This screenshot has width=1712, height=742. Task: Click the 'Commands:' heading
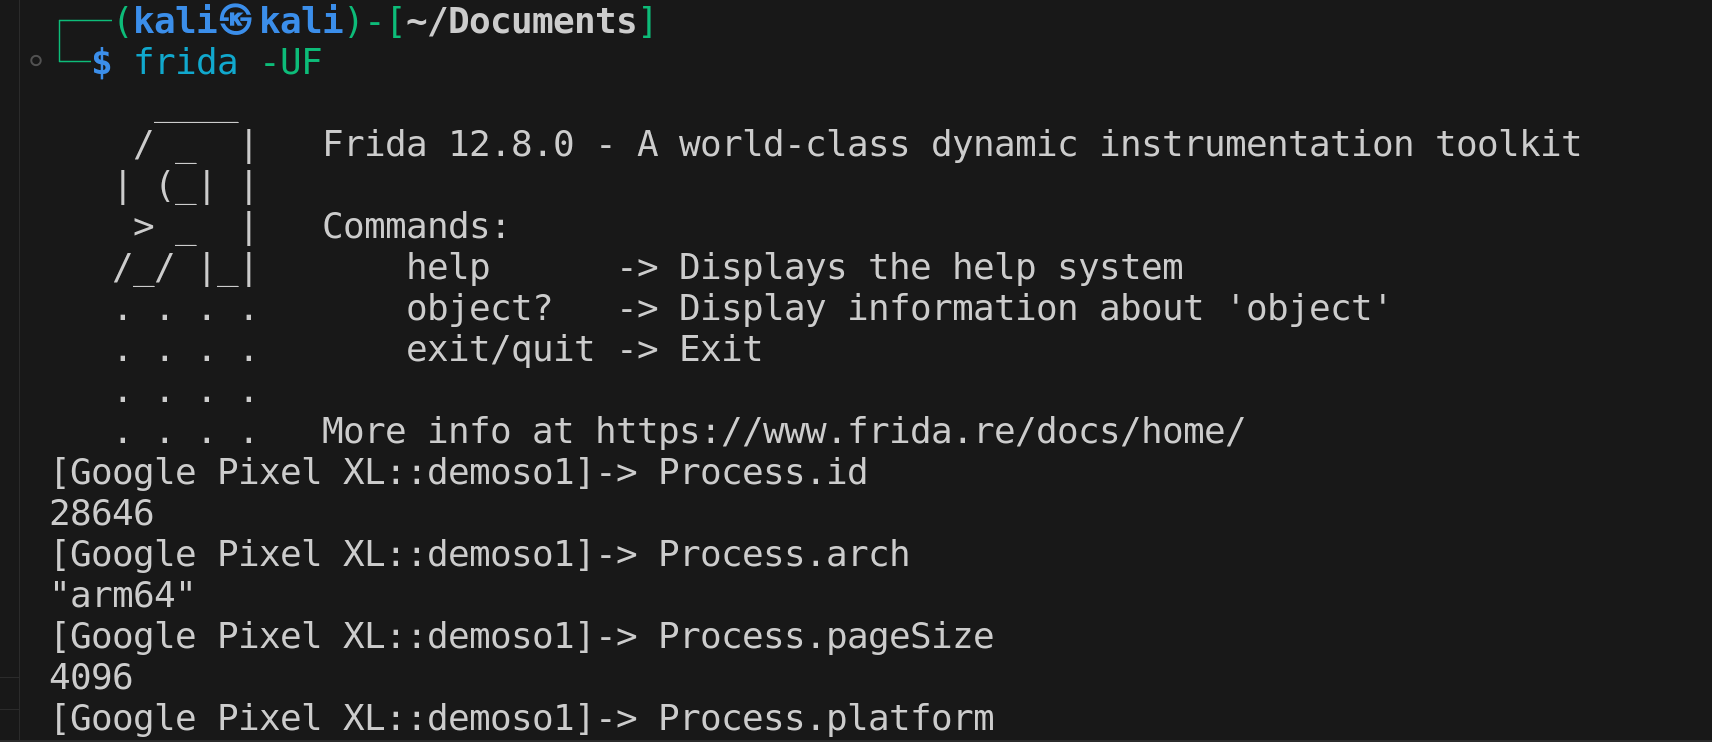[x=415, y=227]
